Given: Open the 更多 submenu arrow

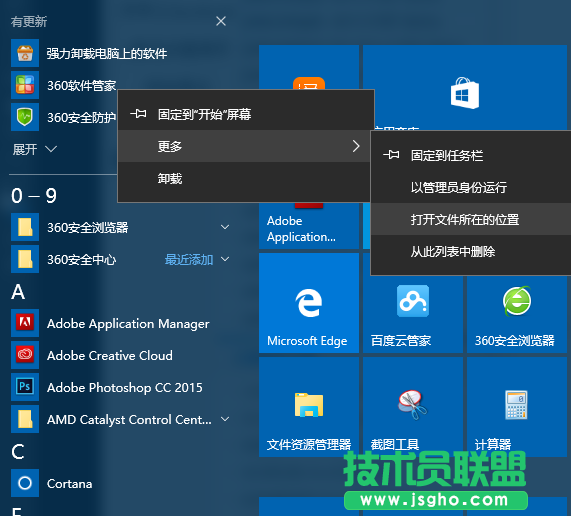Looking at the screenshot, I should 356,146.
